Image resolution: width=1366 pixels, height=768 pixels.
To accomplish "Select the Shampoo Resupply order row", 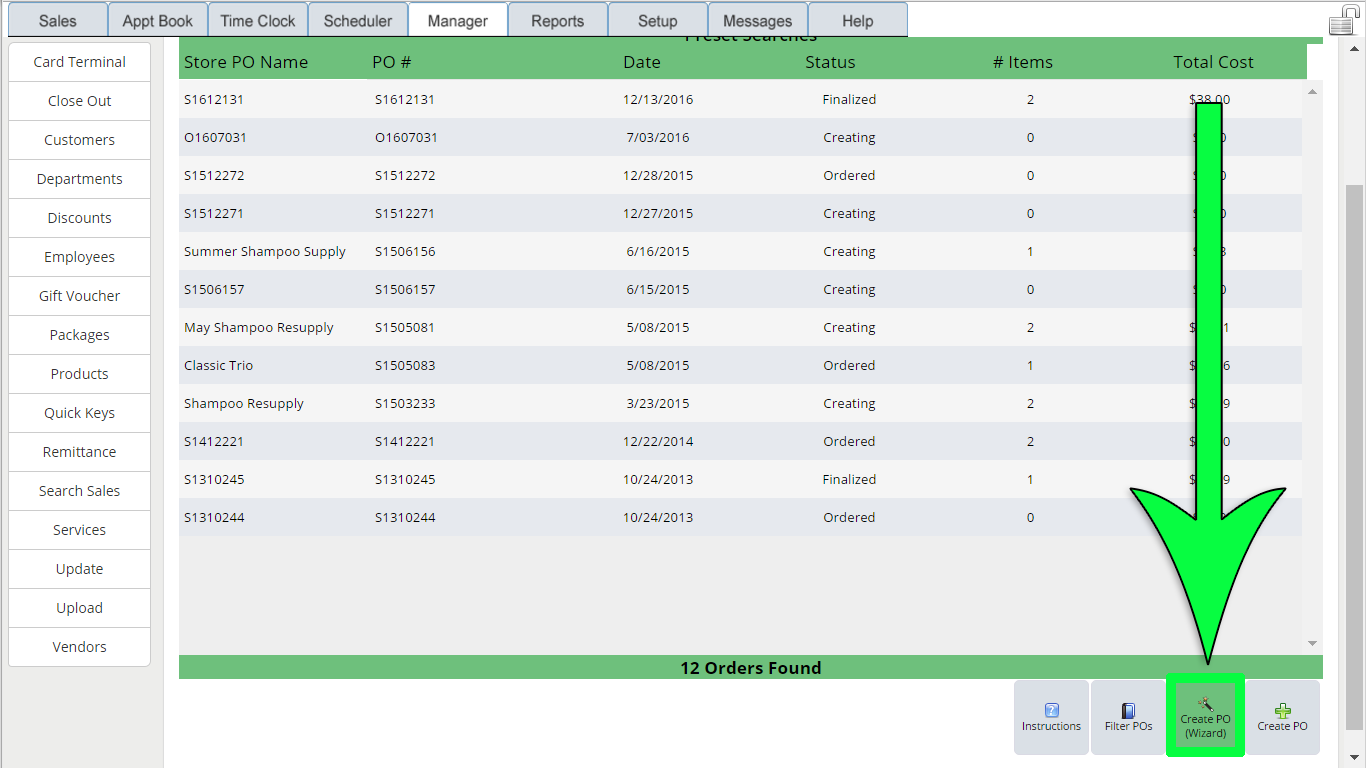I will pos(741,403).
